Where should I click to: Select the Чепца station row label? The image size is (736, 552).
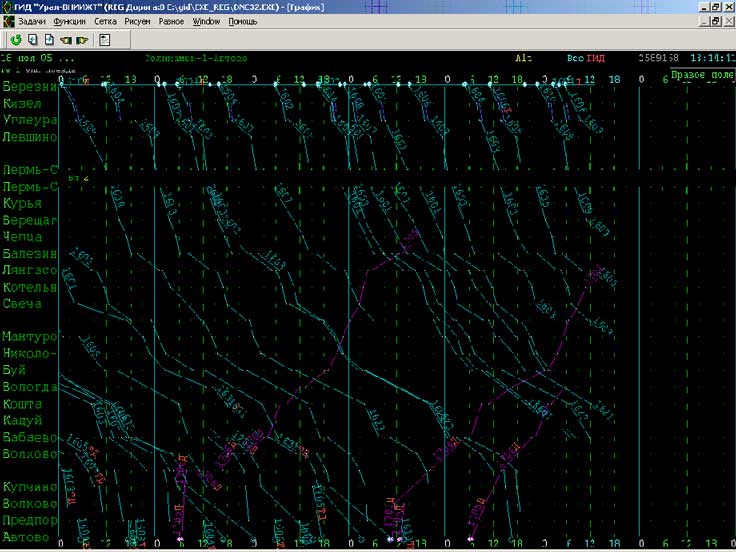(x=22, y=237)
